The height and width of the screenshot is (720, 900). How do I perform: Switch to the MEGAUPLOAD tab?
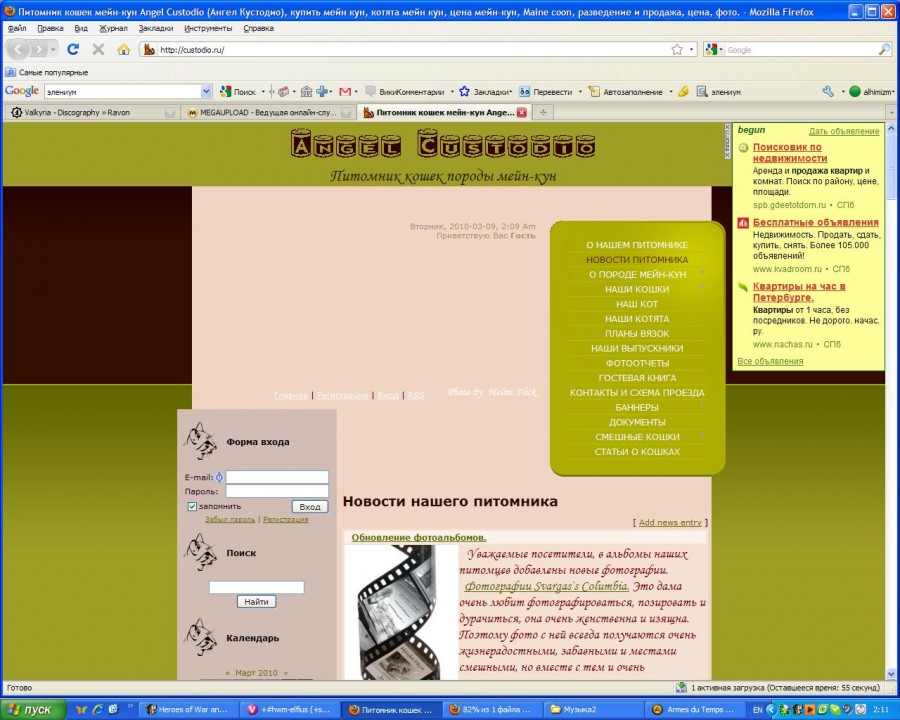(x=269, y=113)
